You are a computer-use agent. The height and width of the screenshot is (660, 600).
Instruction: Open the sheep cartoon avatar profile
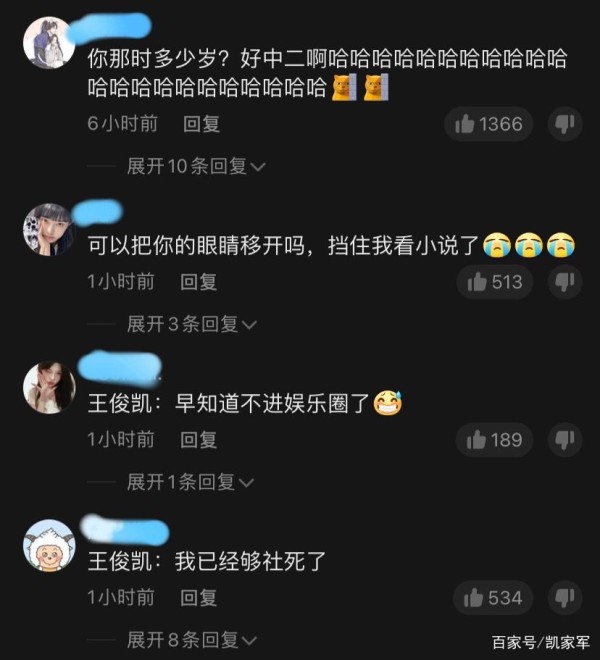pyautogui.click(x=49, y=545)
